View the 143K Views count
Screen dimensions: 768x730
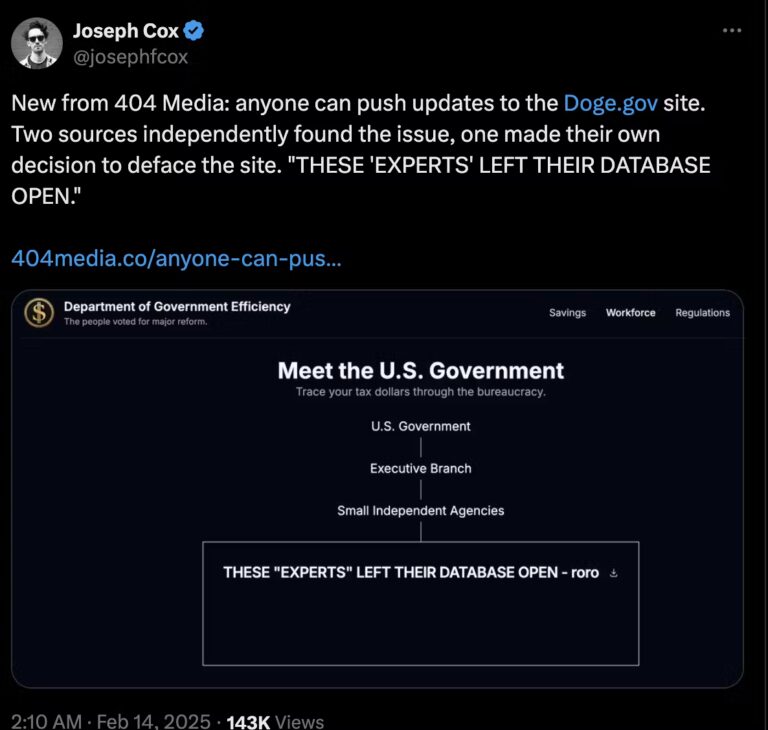(x=275, y=721)
